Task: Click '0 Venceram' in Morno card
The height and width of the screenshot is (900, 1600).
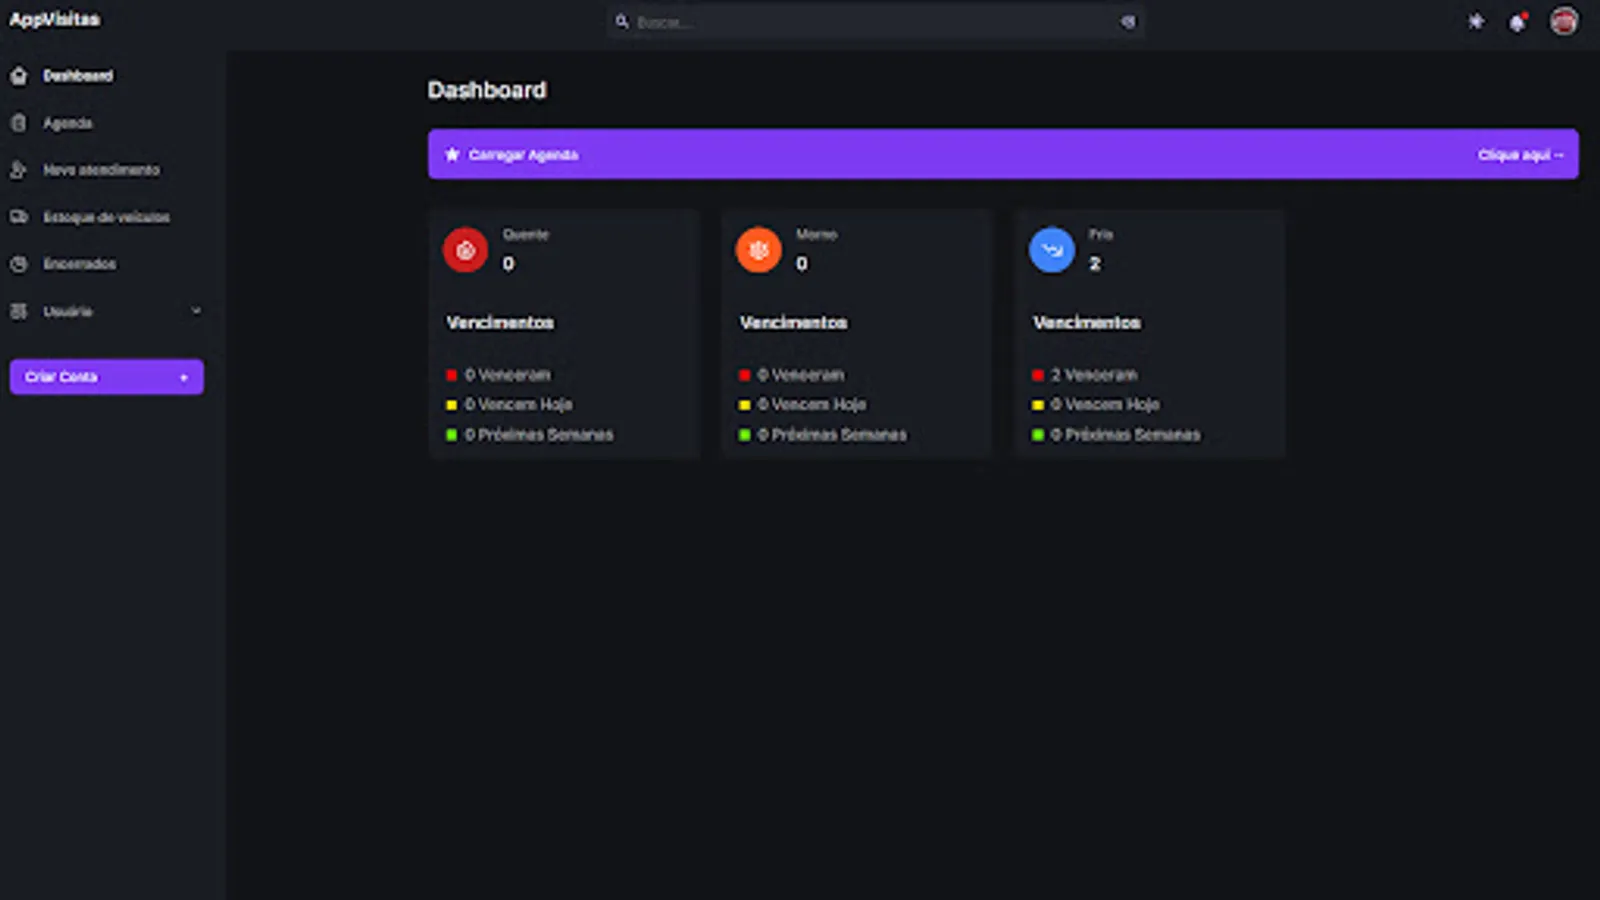Action: (x=801, y=375)
